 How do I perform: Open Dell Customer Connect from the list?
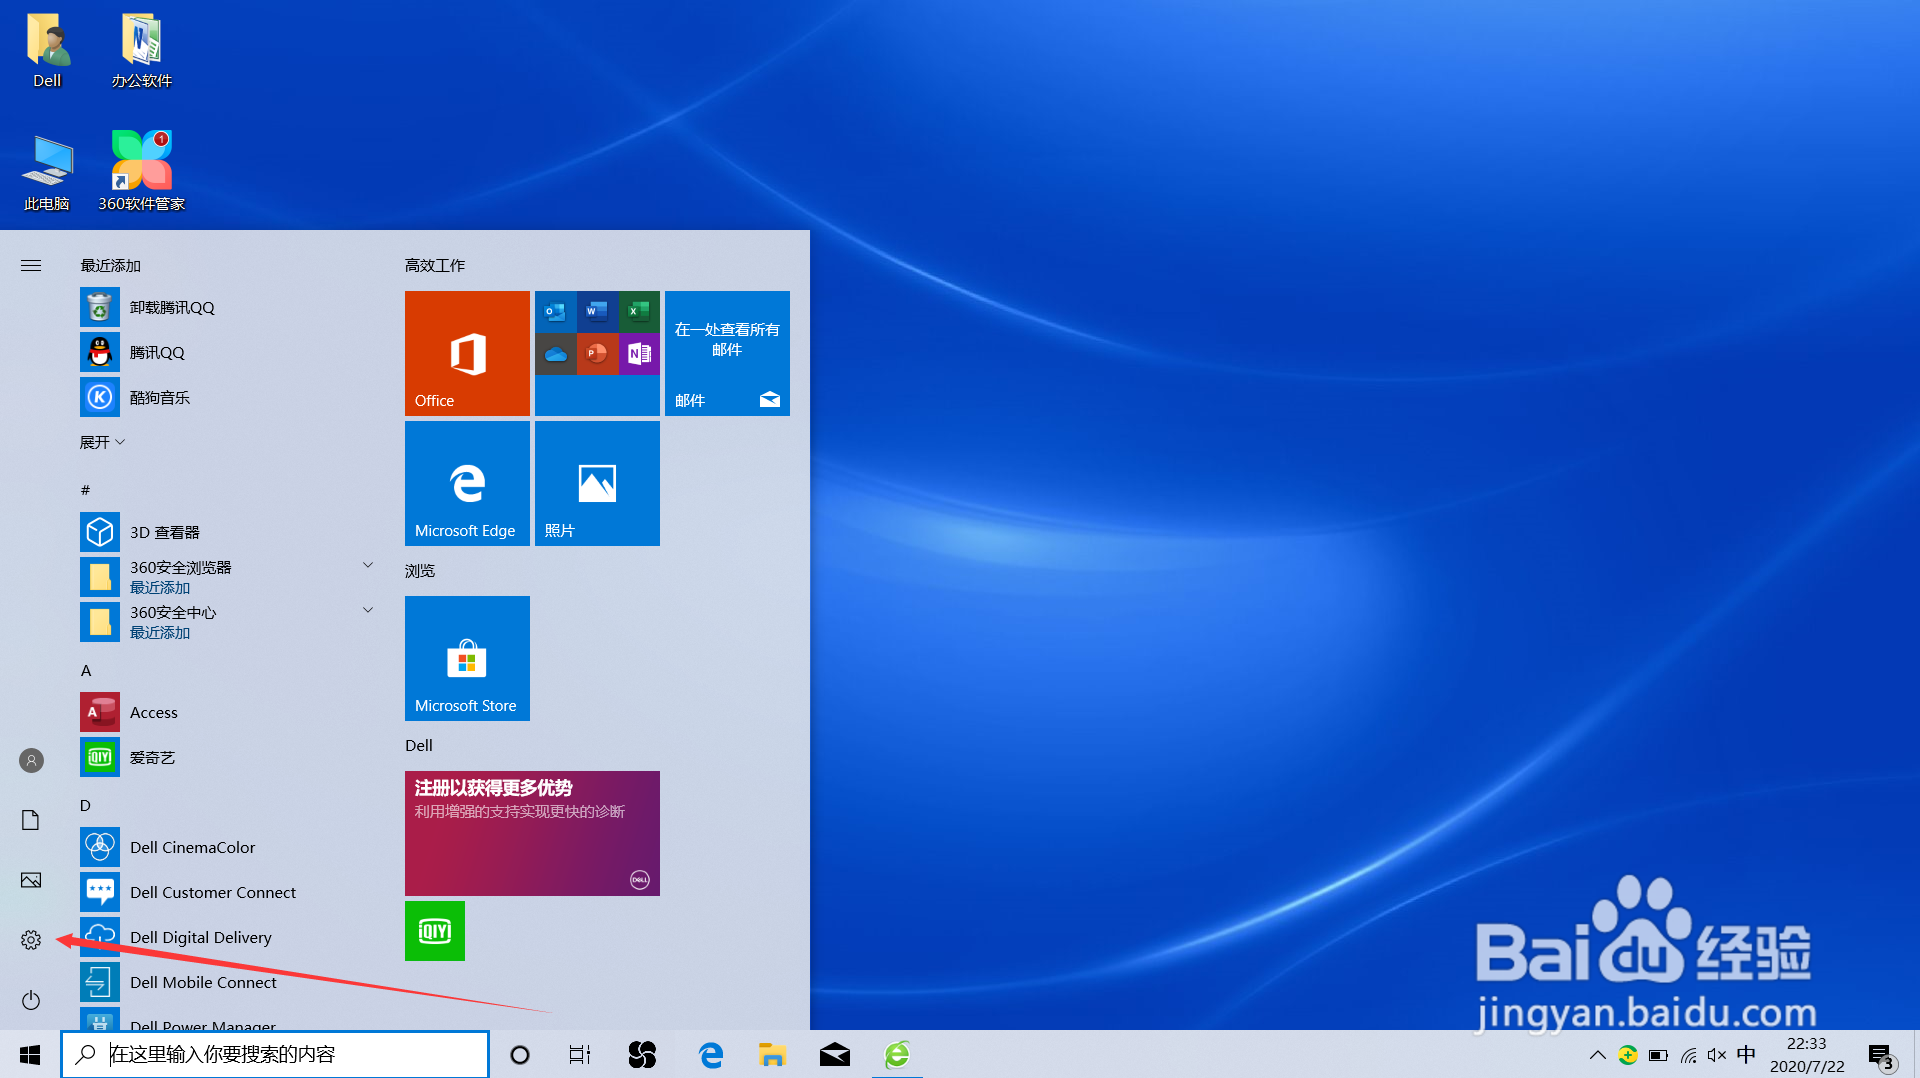point(230,893)
